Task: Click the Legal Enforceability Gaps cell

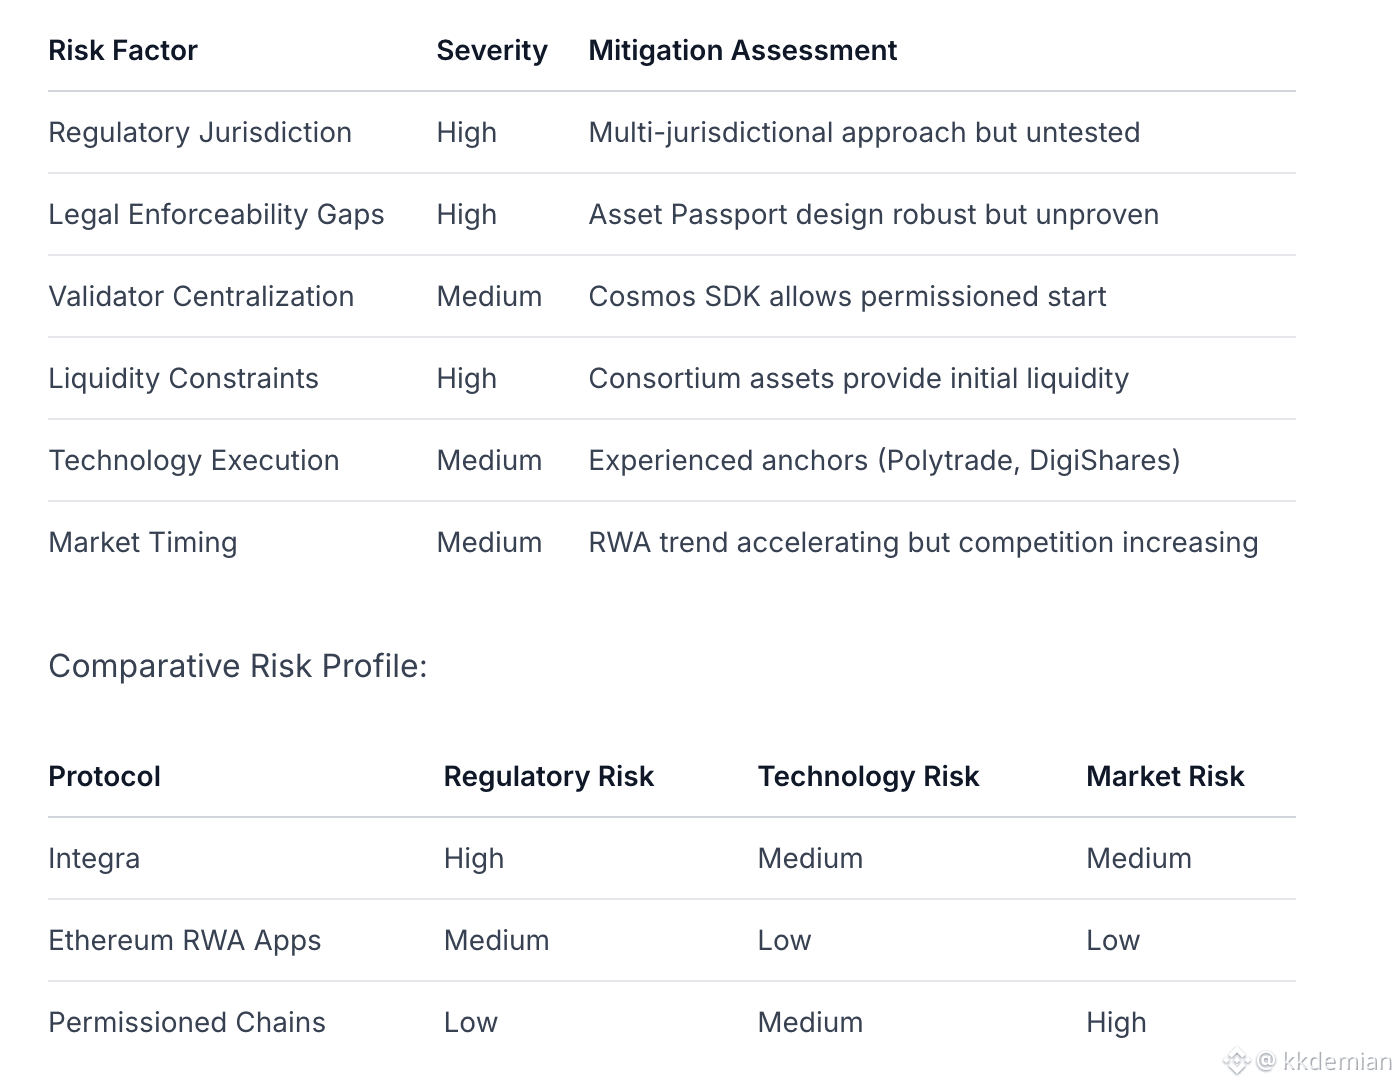Action: point(216,215)
